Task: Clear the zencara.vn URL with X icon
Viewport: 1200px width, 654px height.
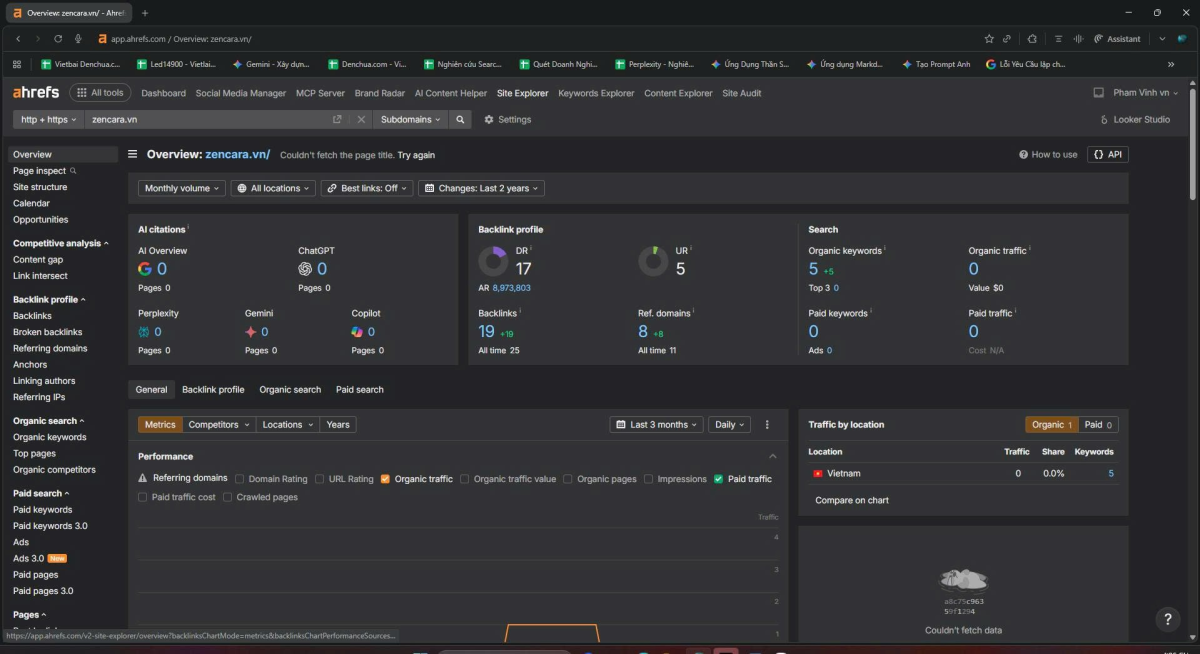Action: (361, 119)
